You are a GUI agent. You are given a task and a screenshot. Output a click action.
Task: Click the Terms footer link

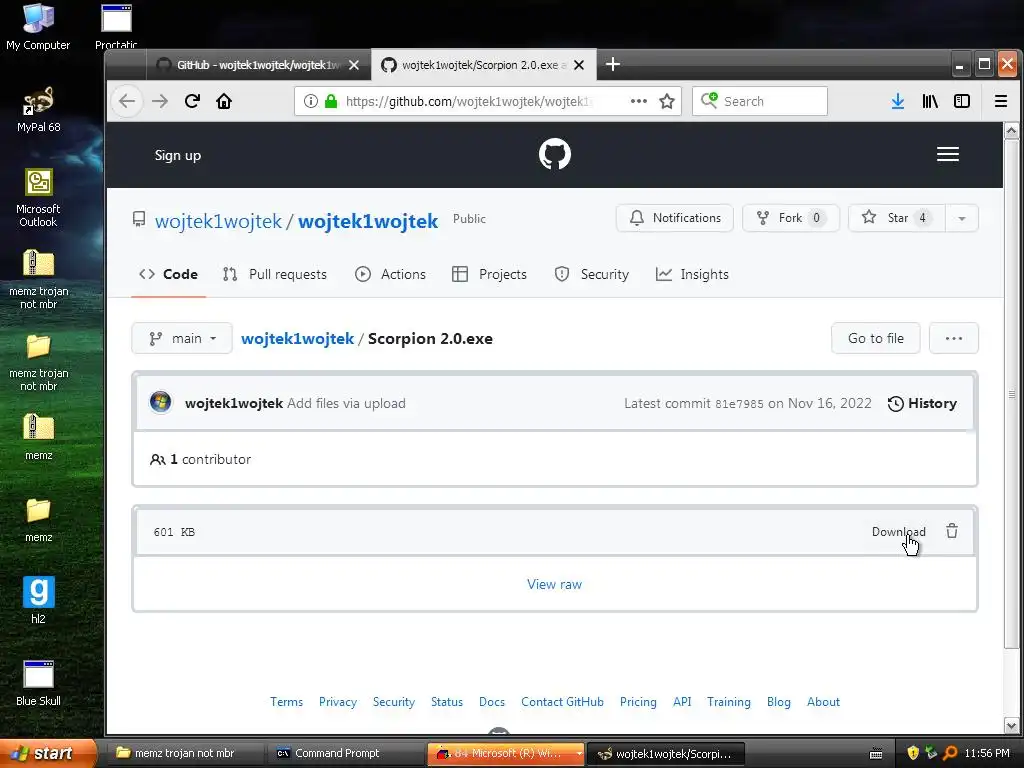click(x=287, y=702)
